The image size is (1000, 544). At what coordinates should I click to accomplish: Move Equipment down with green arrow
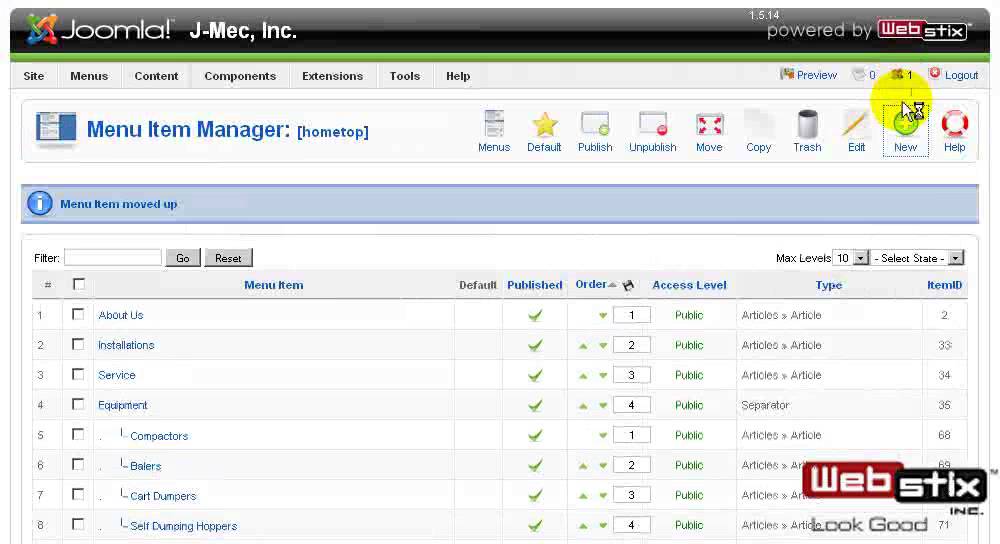tap(603, 406)
